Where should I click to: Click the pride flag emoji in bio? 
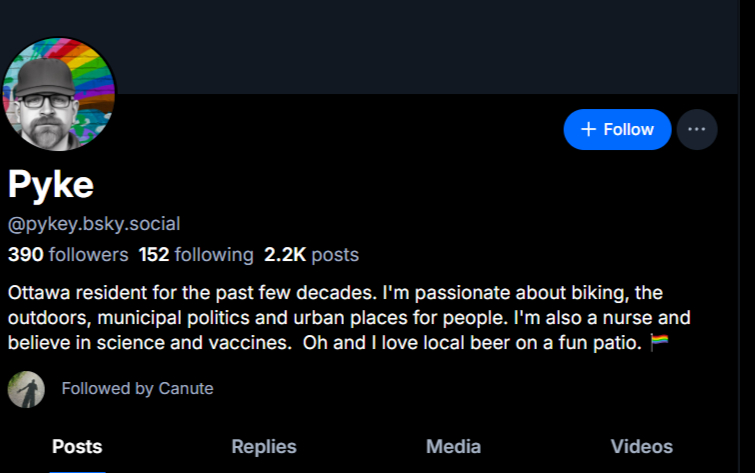pos(659,343)
